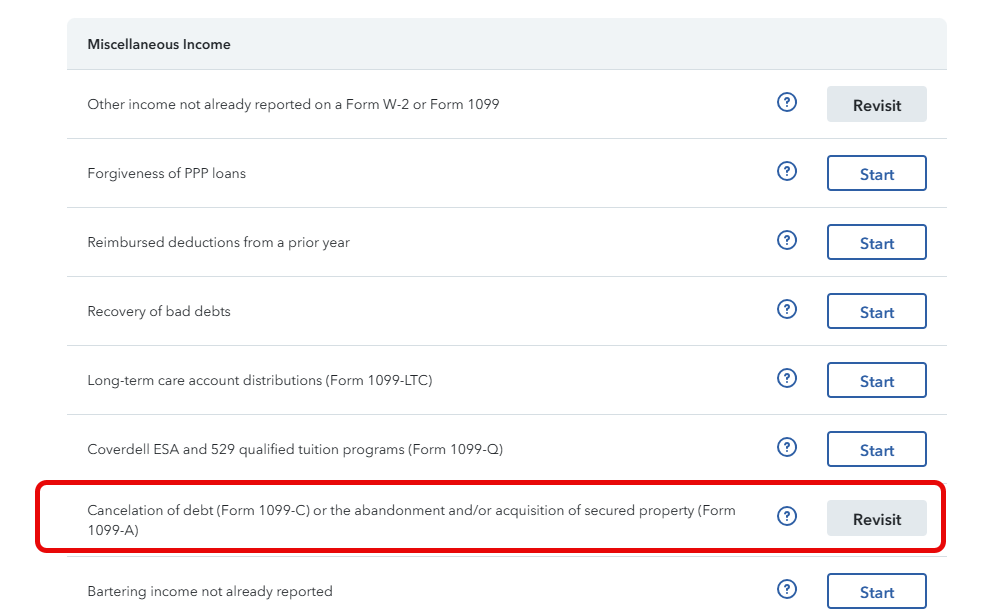Revisit Cancelation of debt Form 1099-C
Image resolution: width=991 pixels, height=611 pixels.
[877, 518]
